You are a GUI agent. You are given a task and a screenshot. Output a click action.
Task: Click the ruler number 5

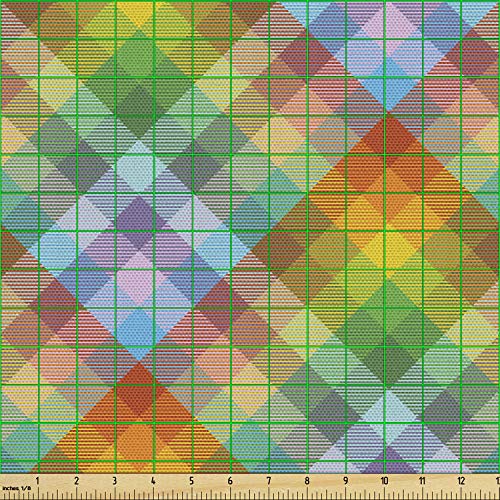191,481
